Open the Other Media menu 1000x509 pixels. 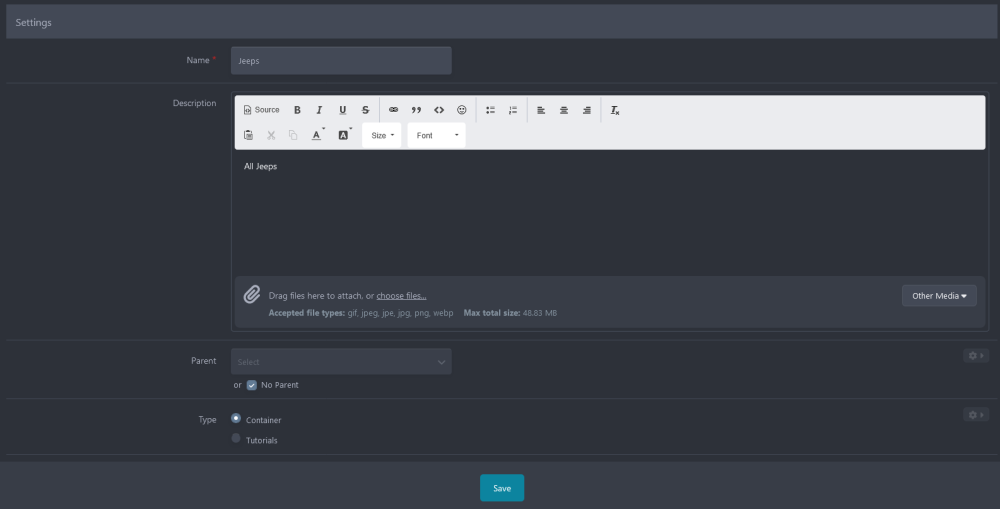938,296
